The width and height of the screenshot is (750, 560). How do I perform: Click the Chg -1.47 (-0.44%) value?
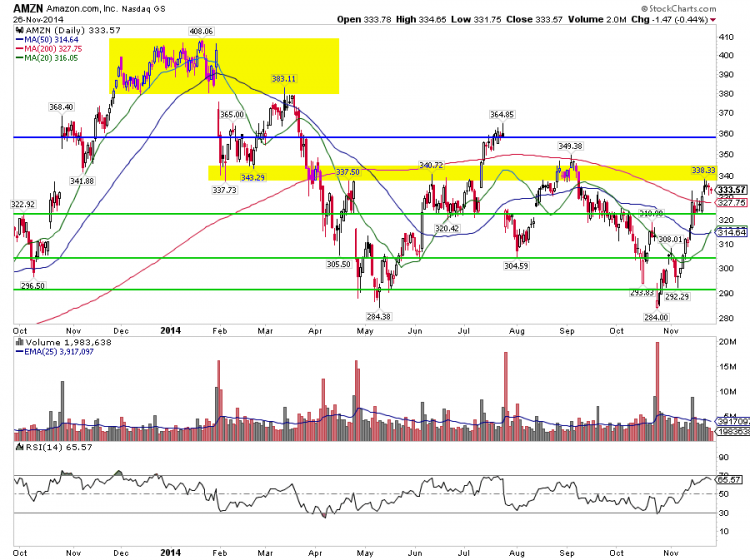tap(669, 20)
